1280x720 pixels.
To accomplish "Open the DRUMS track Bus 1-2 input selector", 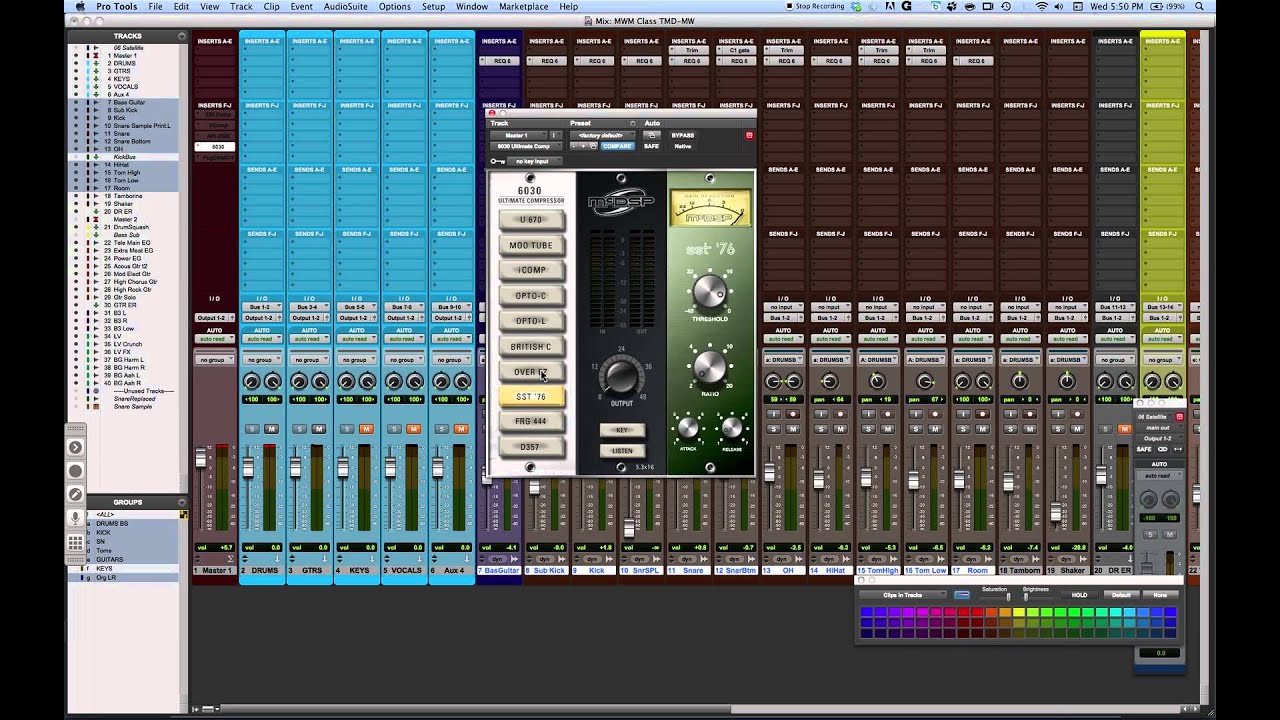I will tap(262, 307).
